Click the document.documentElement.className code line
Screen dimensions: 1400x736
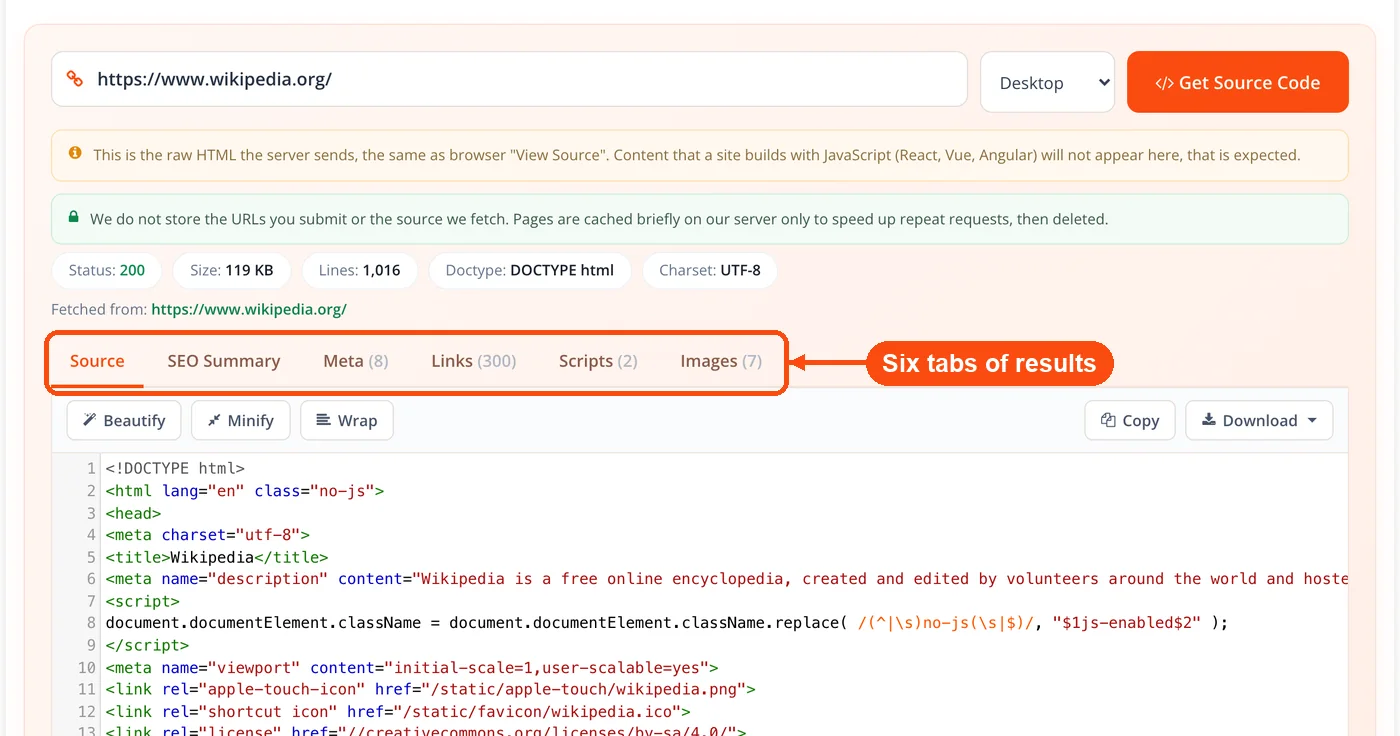(666, 623)
